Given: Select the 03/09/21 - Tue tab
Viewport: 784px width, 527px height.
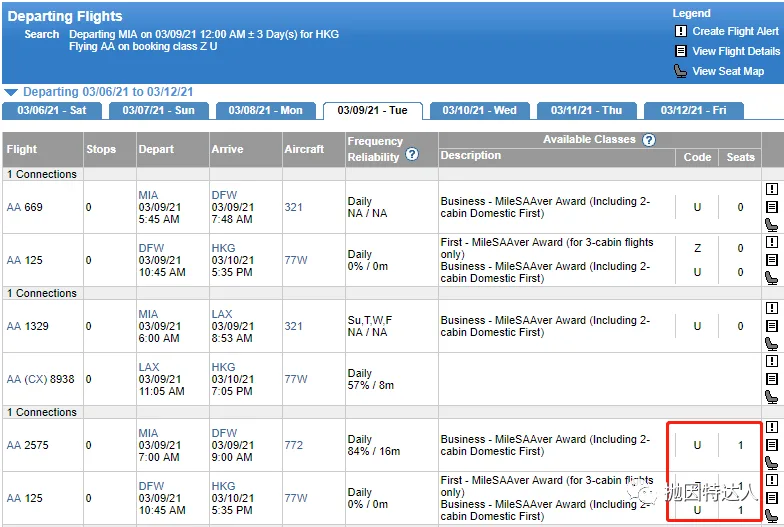Looking at the screenshot, I should (x=372, y=110).
